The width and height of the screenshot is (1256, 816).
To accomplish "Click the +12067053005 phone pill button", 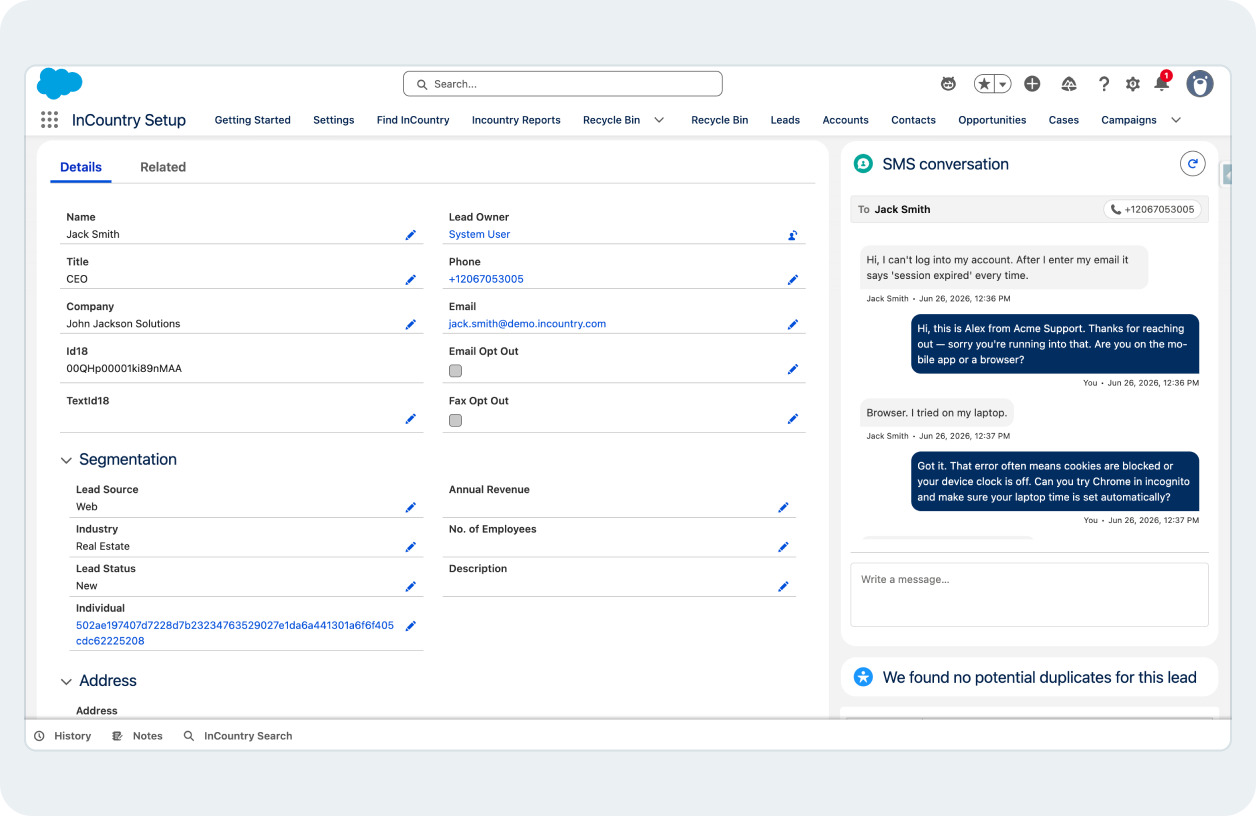I will (x=1152, y=210).
